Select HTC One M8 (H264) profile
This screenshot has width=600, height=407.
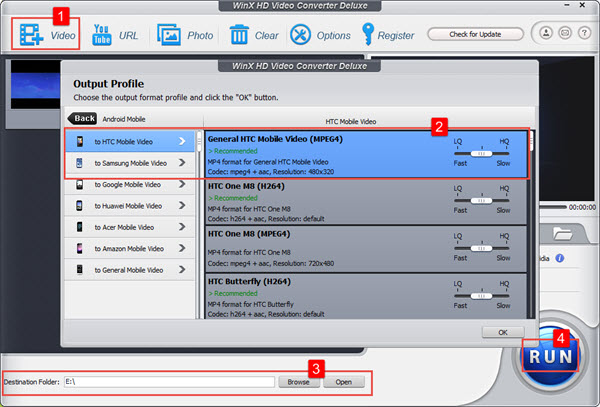(x=366, y=202)
